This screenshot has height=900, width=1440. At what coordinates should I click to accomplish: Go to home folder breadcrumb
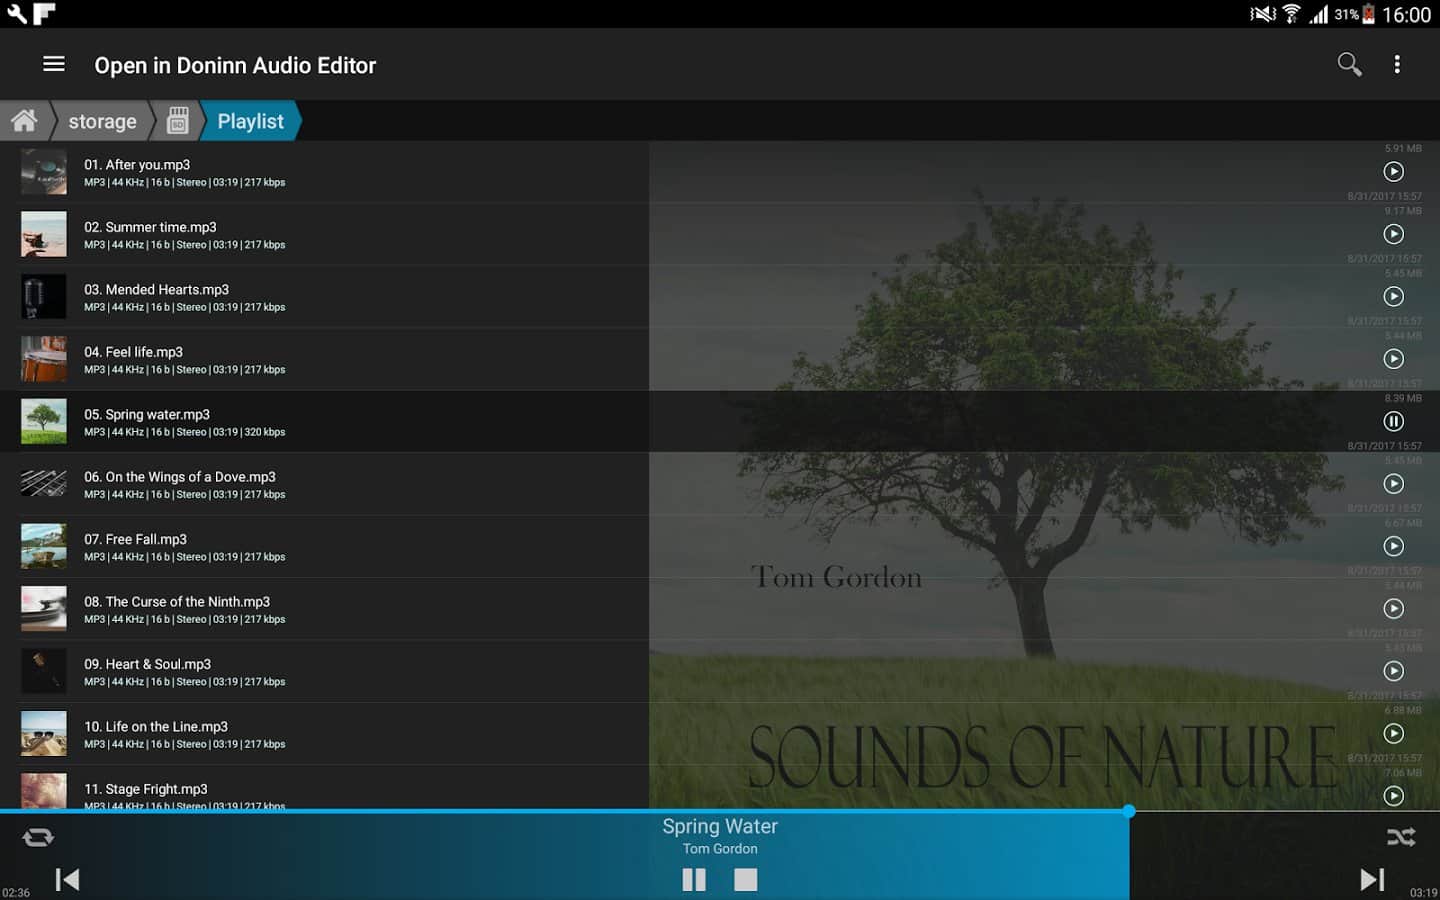pos(24,121)
